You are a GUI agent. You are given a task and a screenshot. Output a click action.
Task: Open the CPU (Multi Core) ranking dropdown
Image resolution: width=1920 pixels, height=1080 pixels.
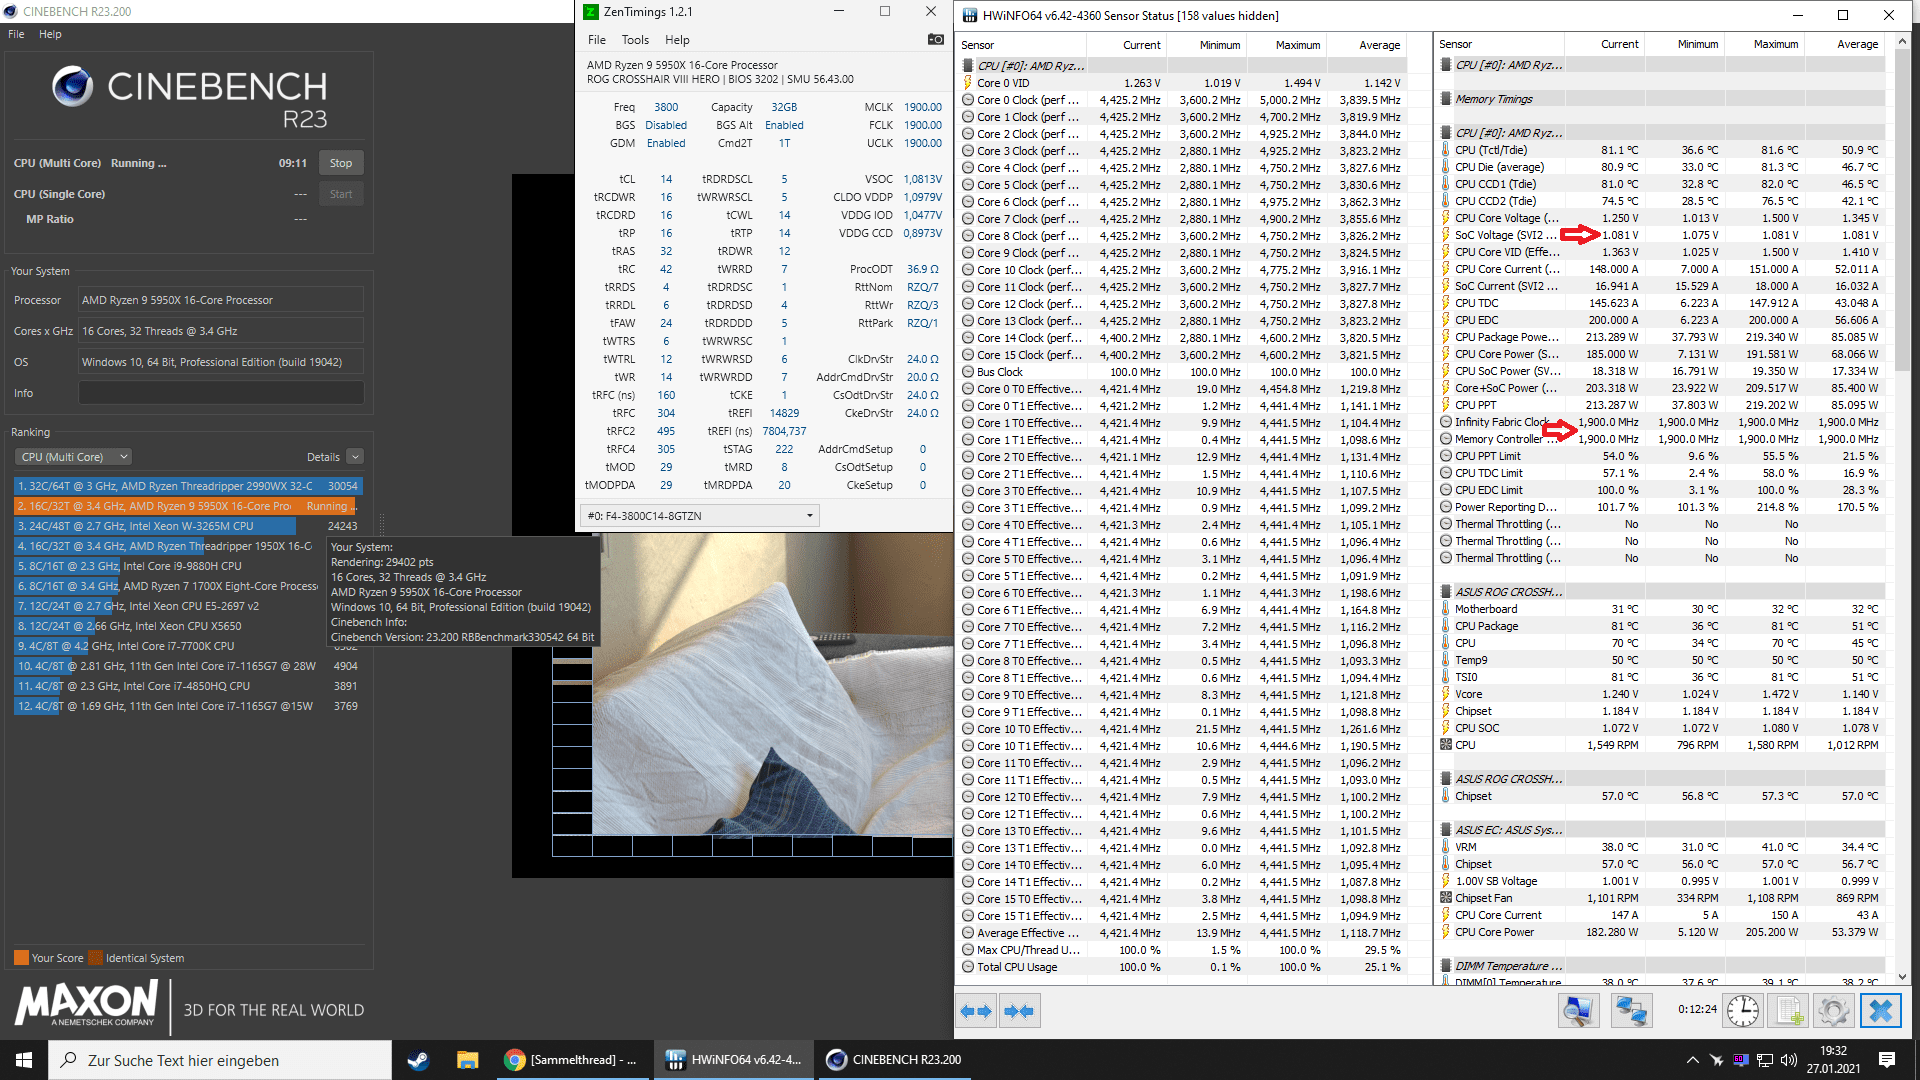(75, 457)
